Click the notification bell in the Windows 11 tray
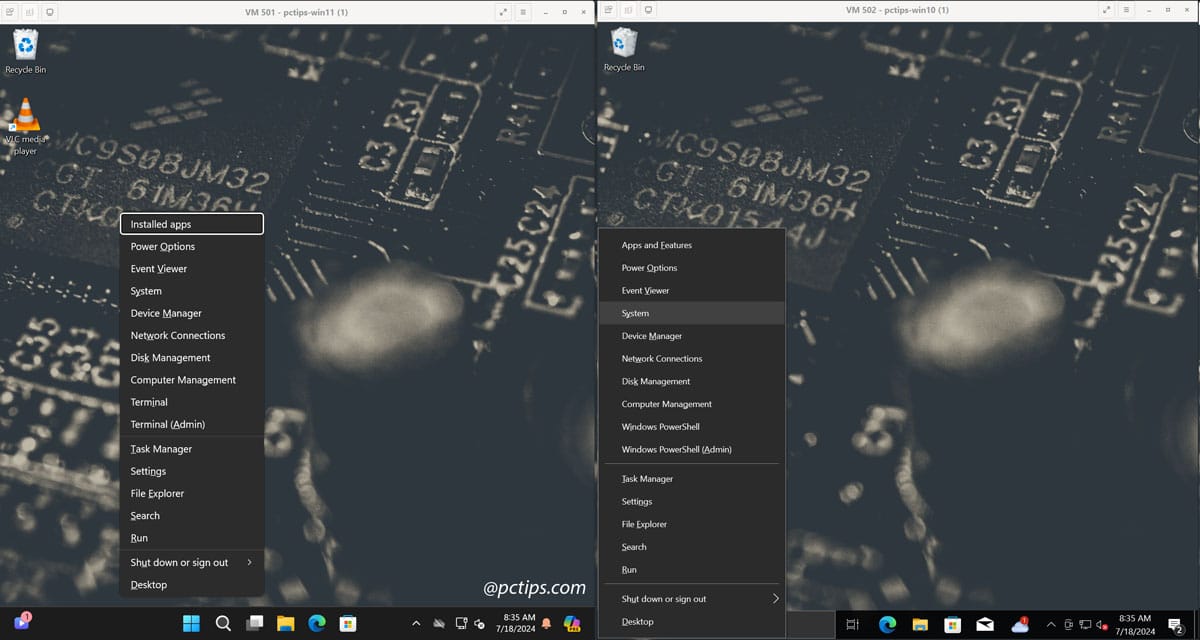This screenshot has height=640, width=1200. [546, 622]
